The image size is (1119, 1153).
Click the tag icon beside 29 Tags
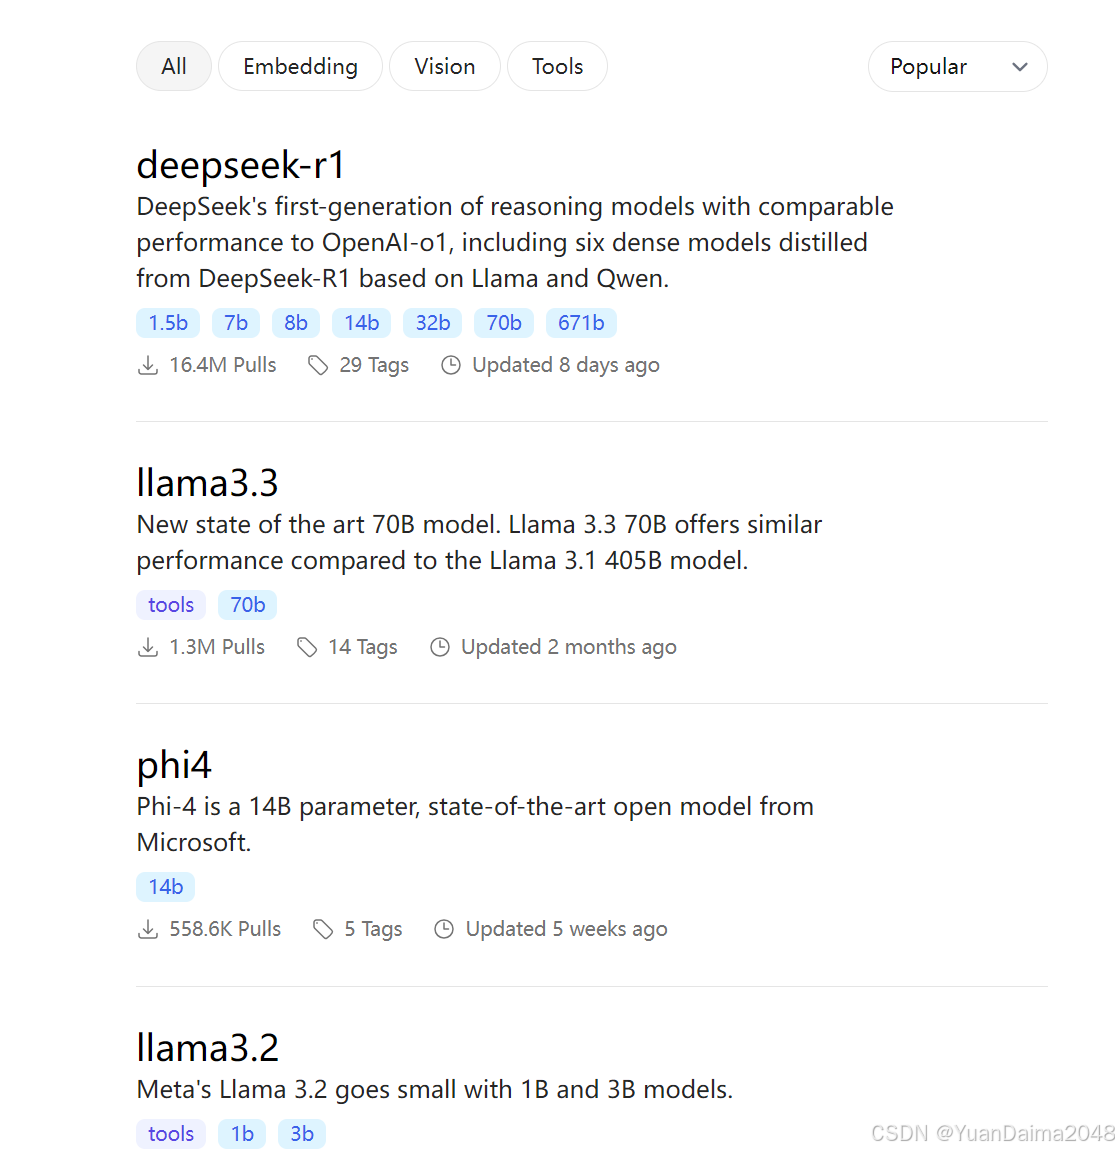(x=318, y=365)
